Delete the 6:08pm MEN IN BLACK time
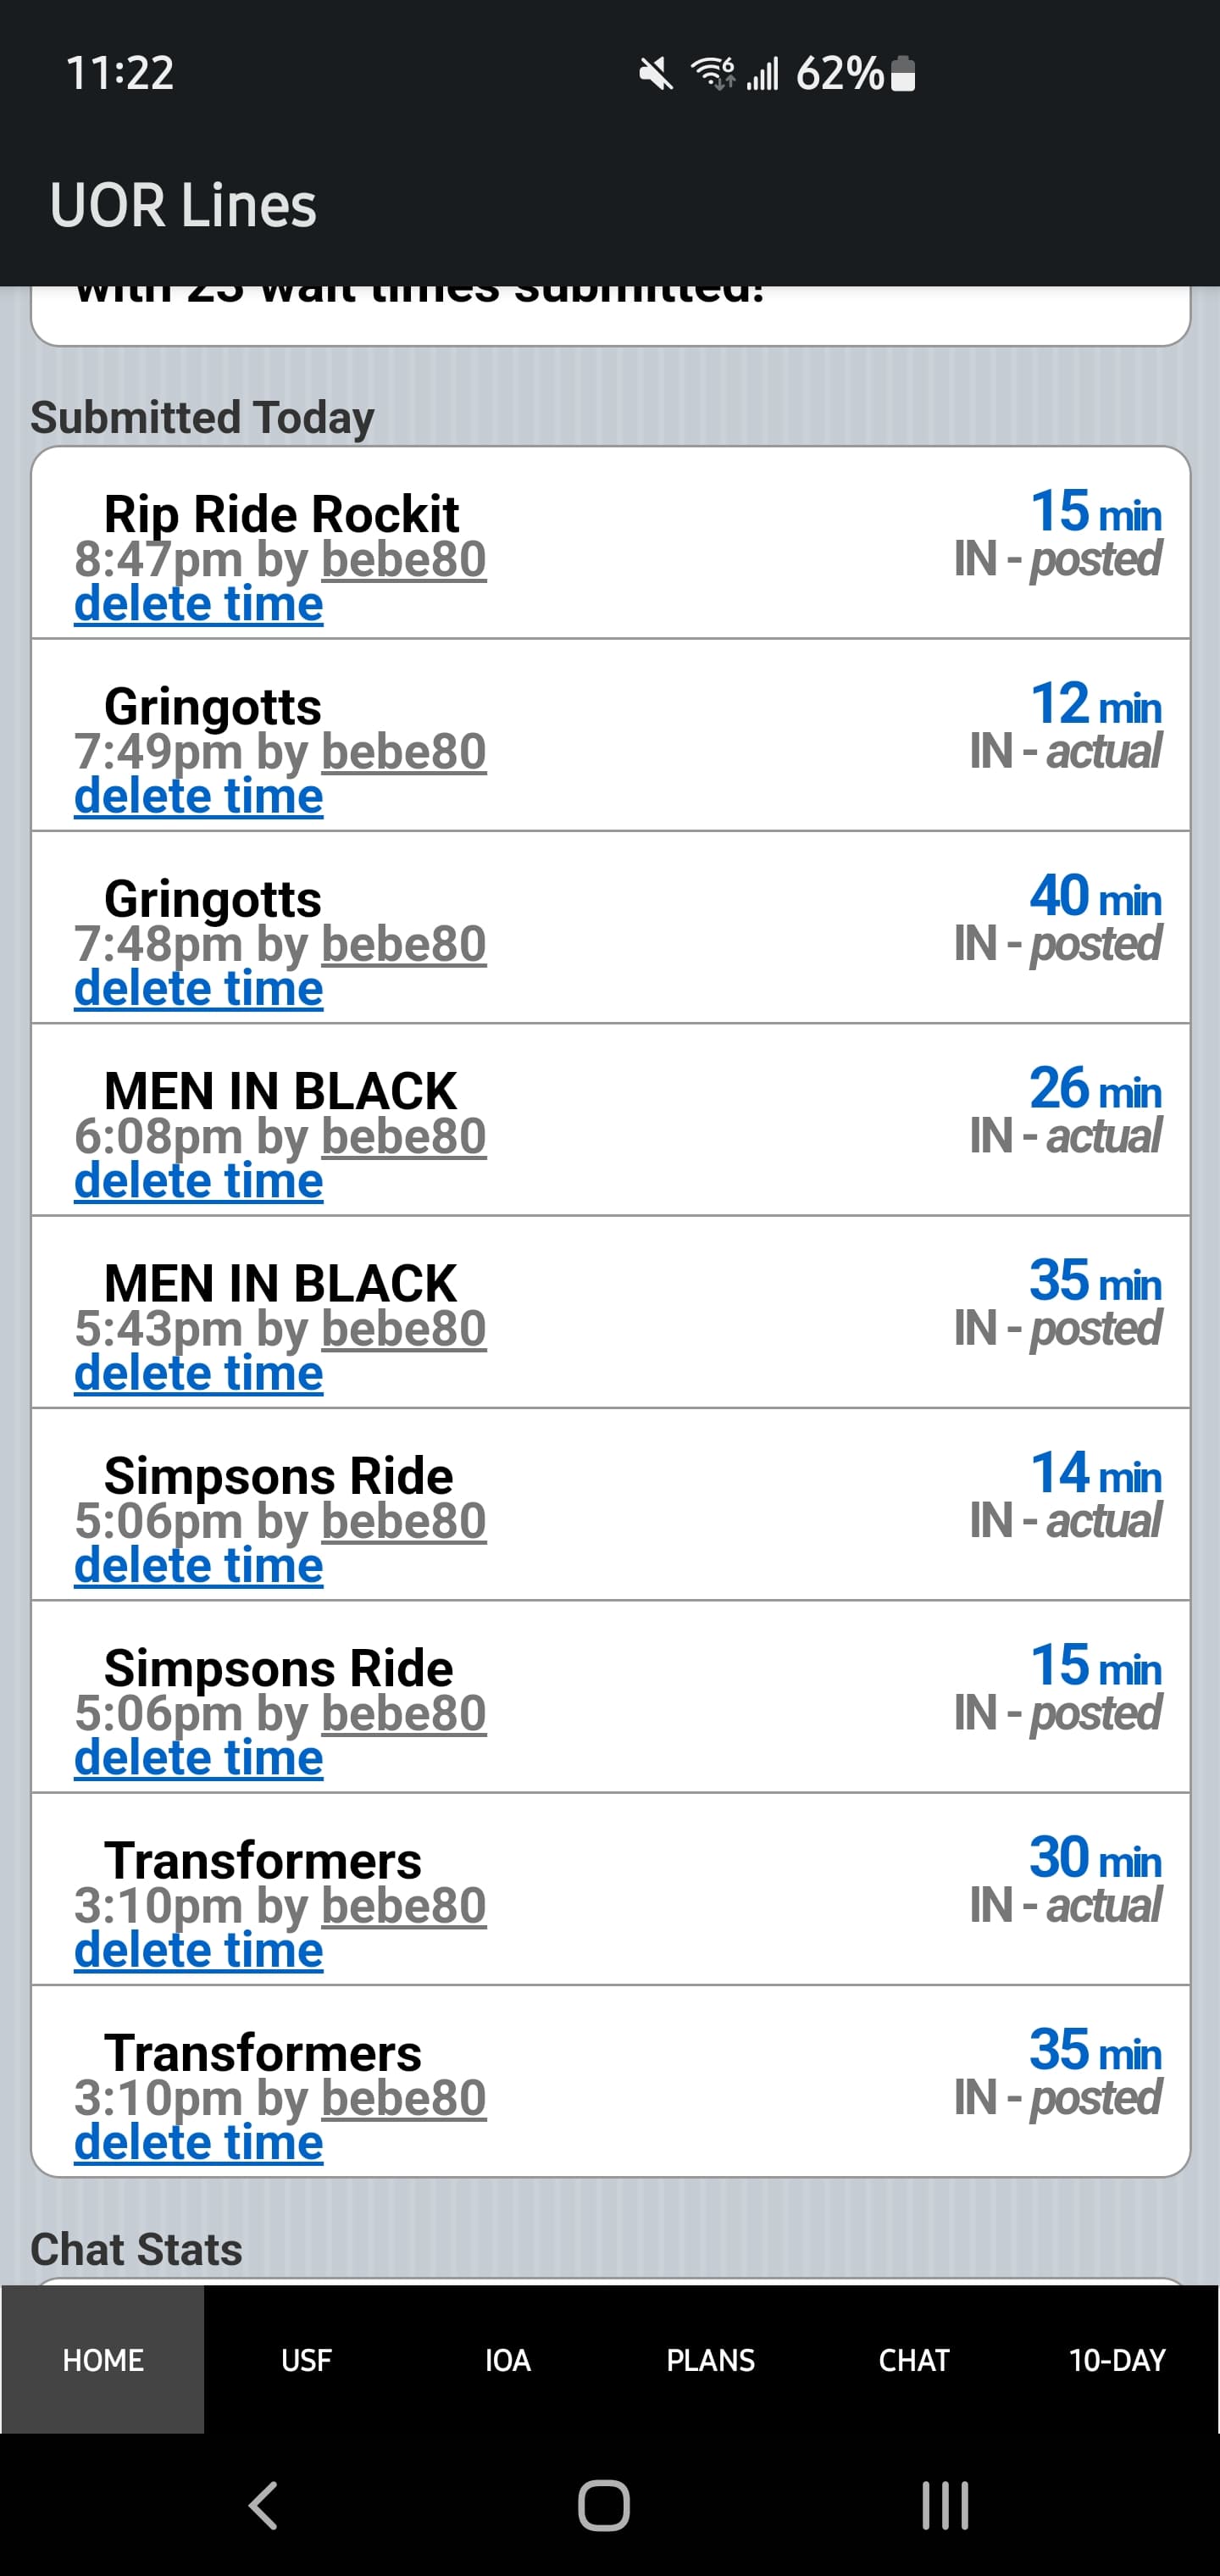Screen dimensions: 1220x2576 tap(199, 1181)
